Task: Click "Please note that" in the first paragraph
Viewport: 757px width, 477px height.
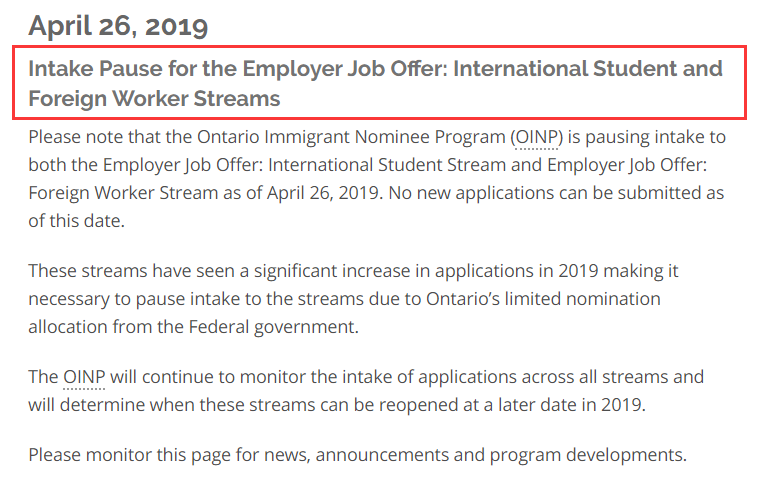Action: (86, 136)
